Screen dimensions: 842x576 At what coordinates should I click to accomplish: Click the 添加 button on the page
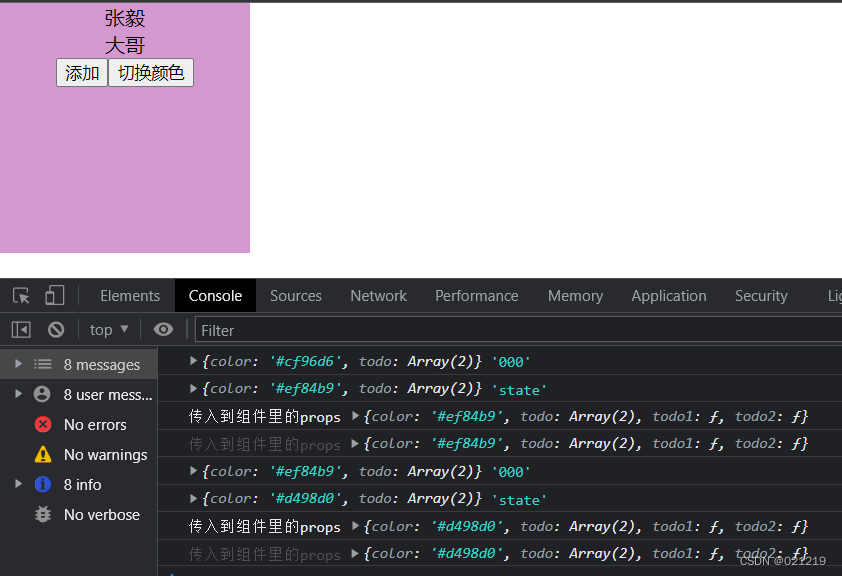tap(81, 72)
